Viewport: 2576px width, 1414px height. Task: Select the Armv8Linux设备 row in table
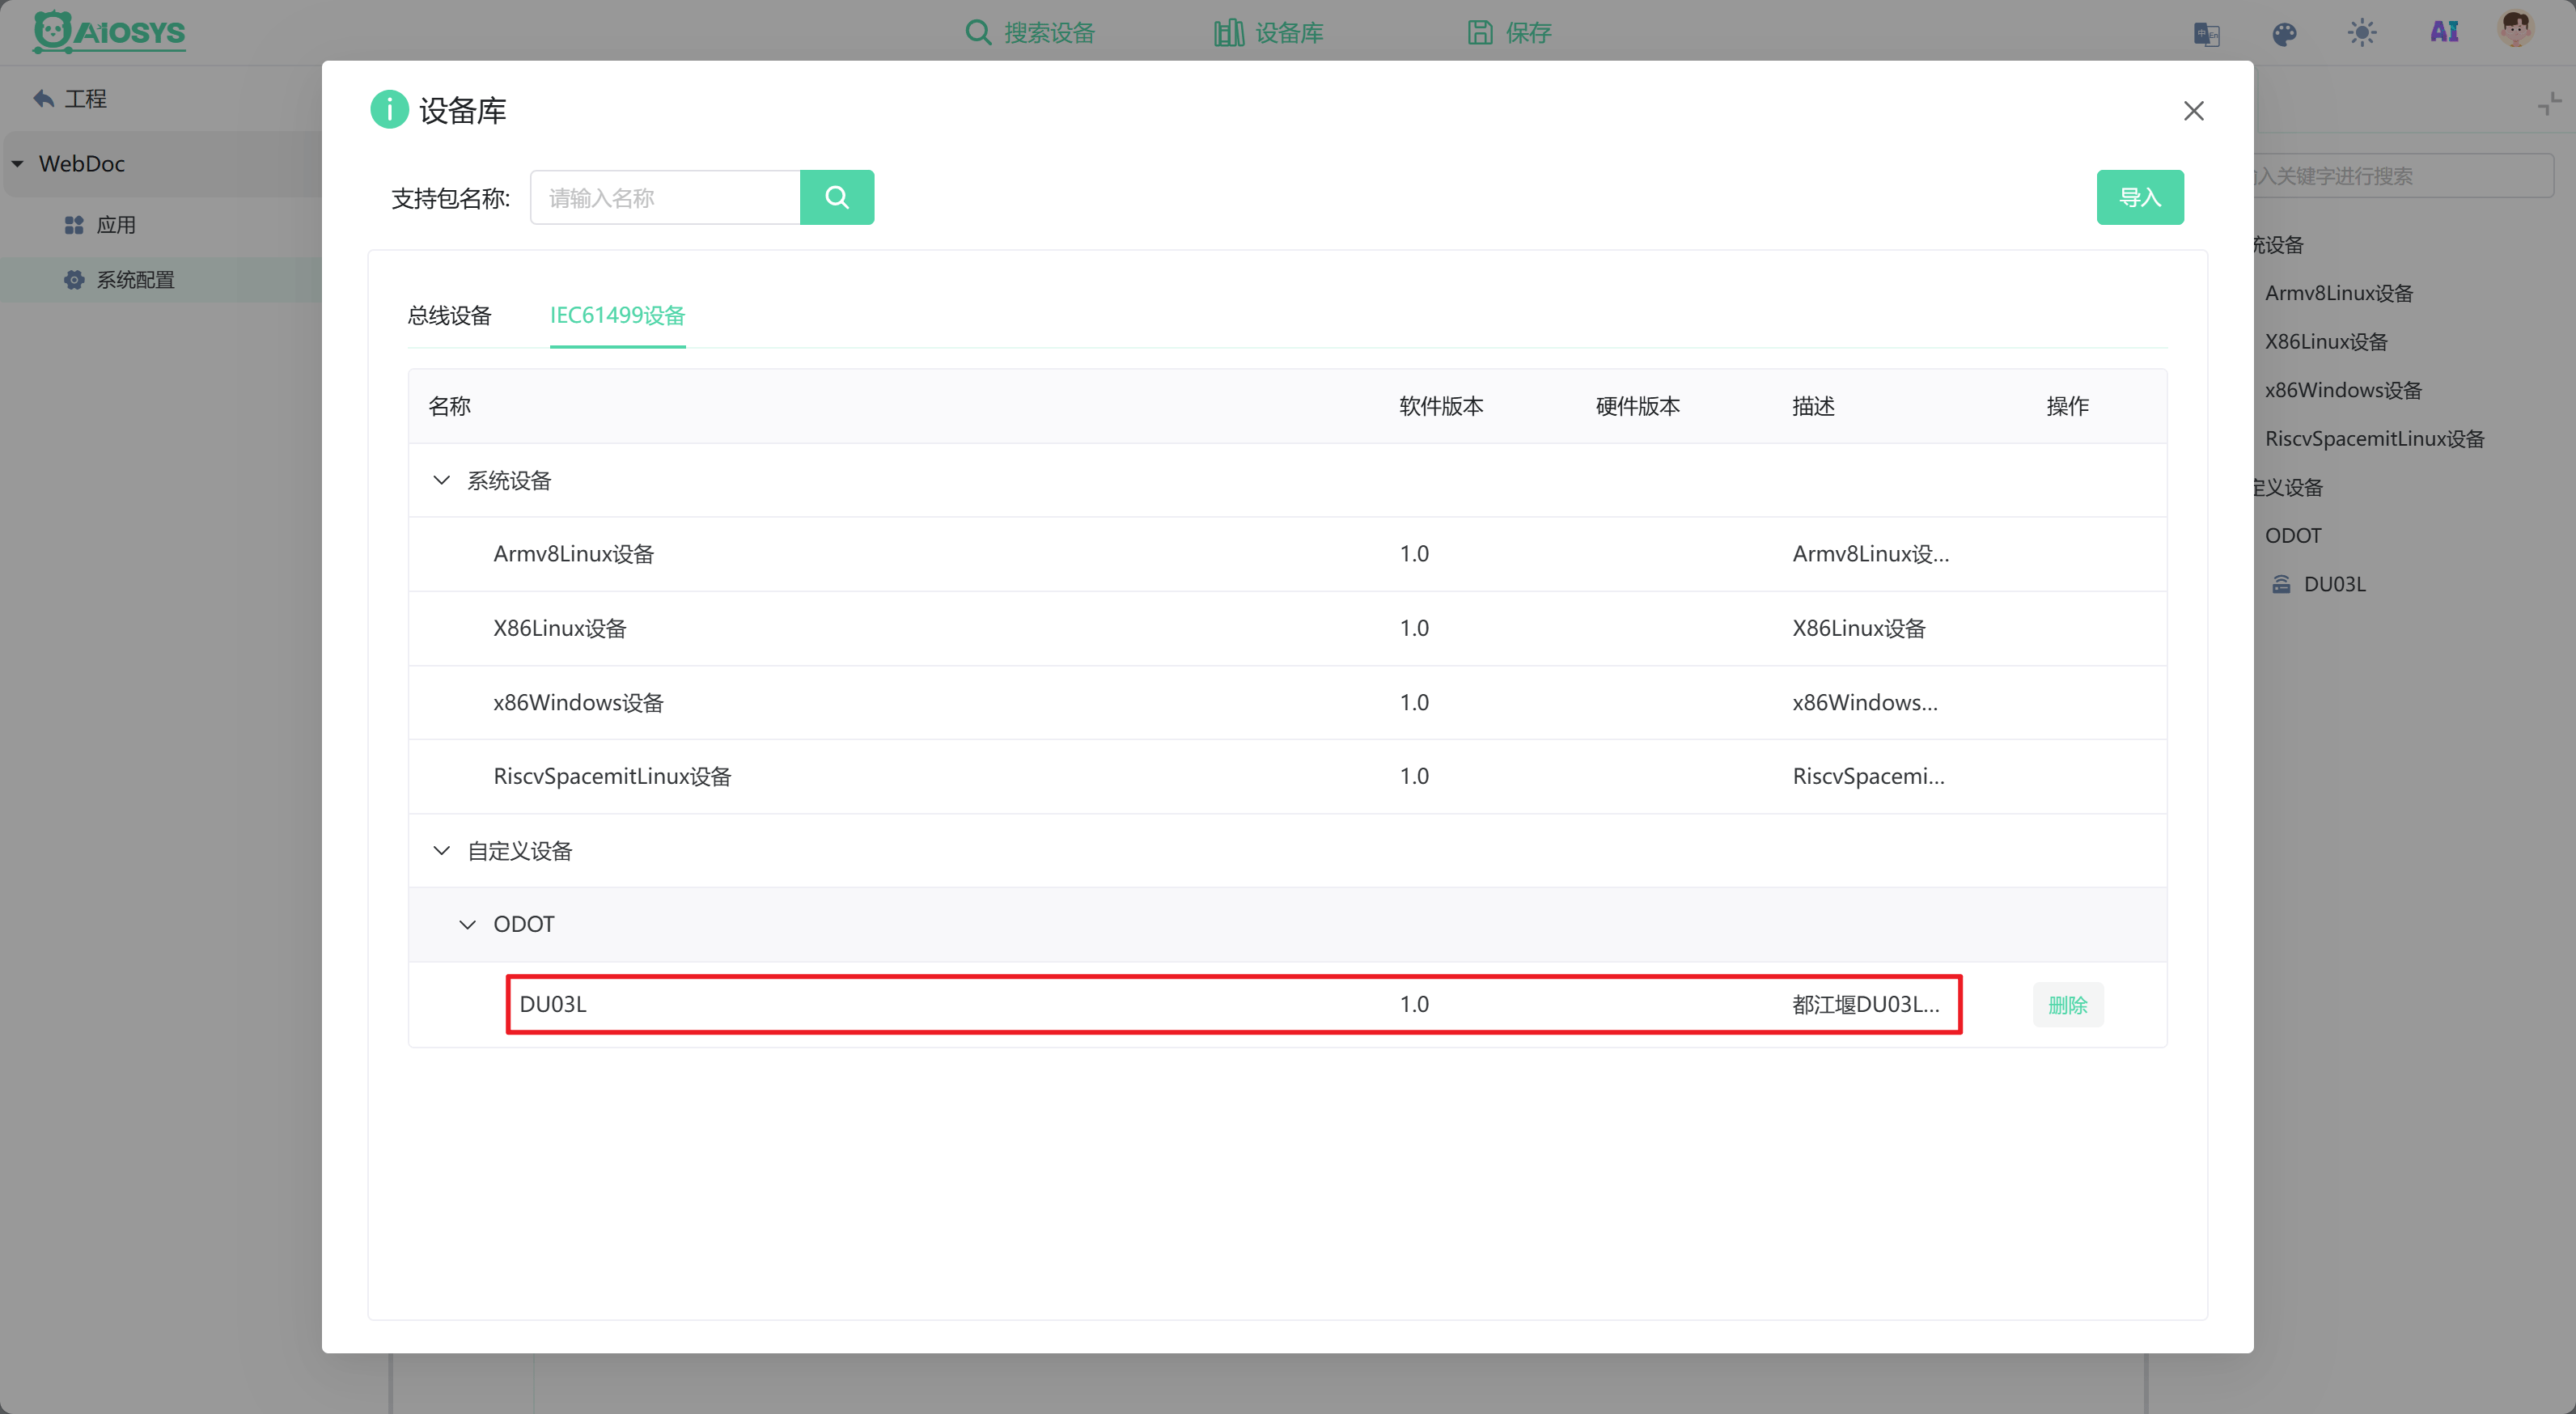click(1287, 554)
